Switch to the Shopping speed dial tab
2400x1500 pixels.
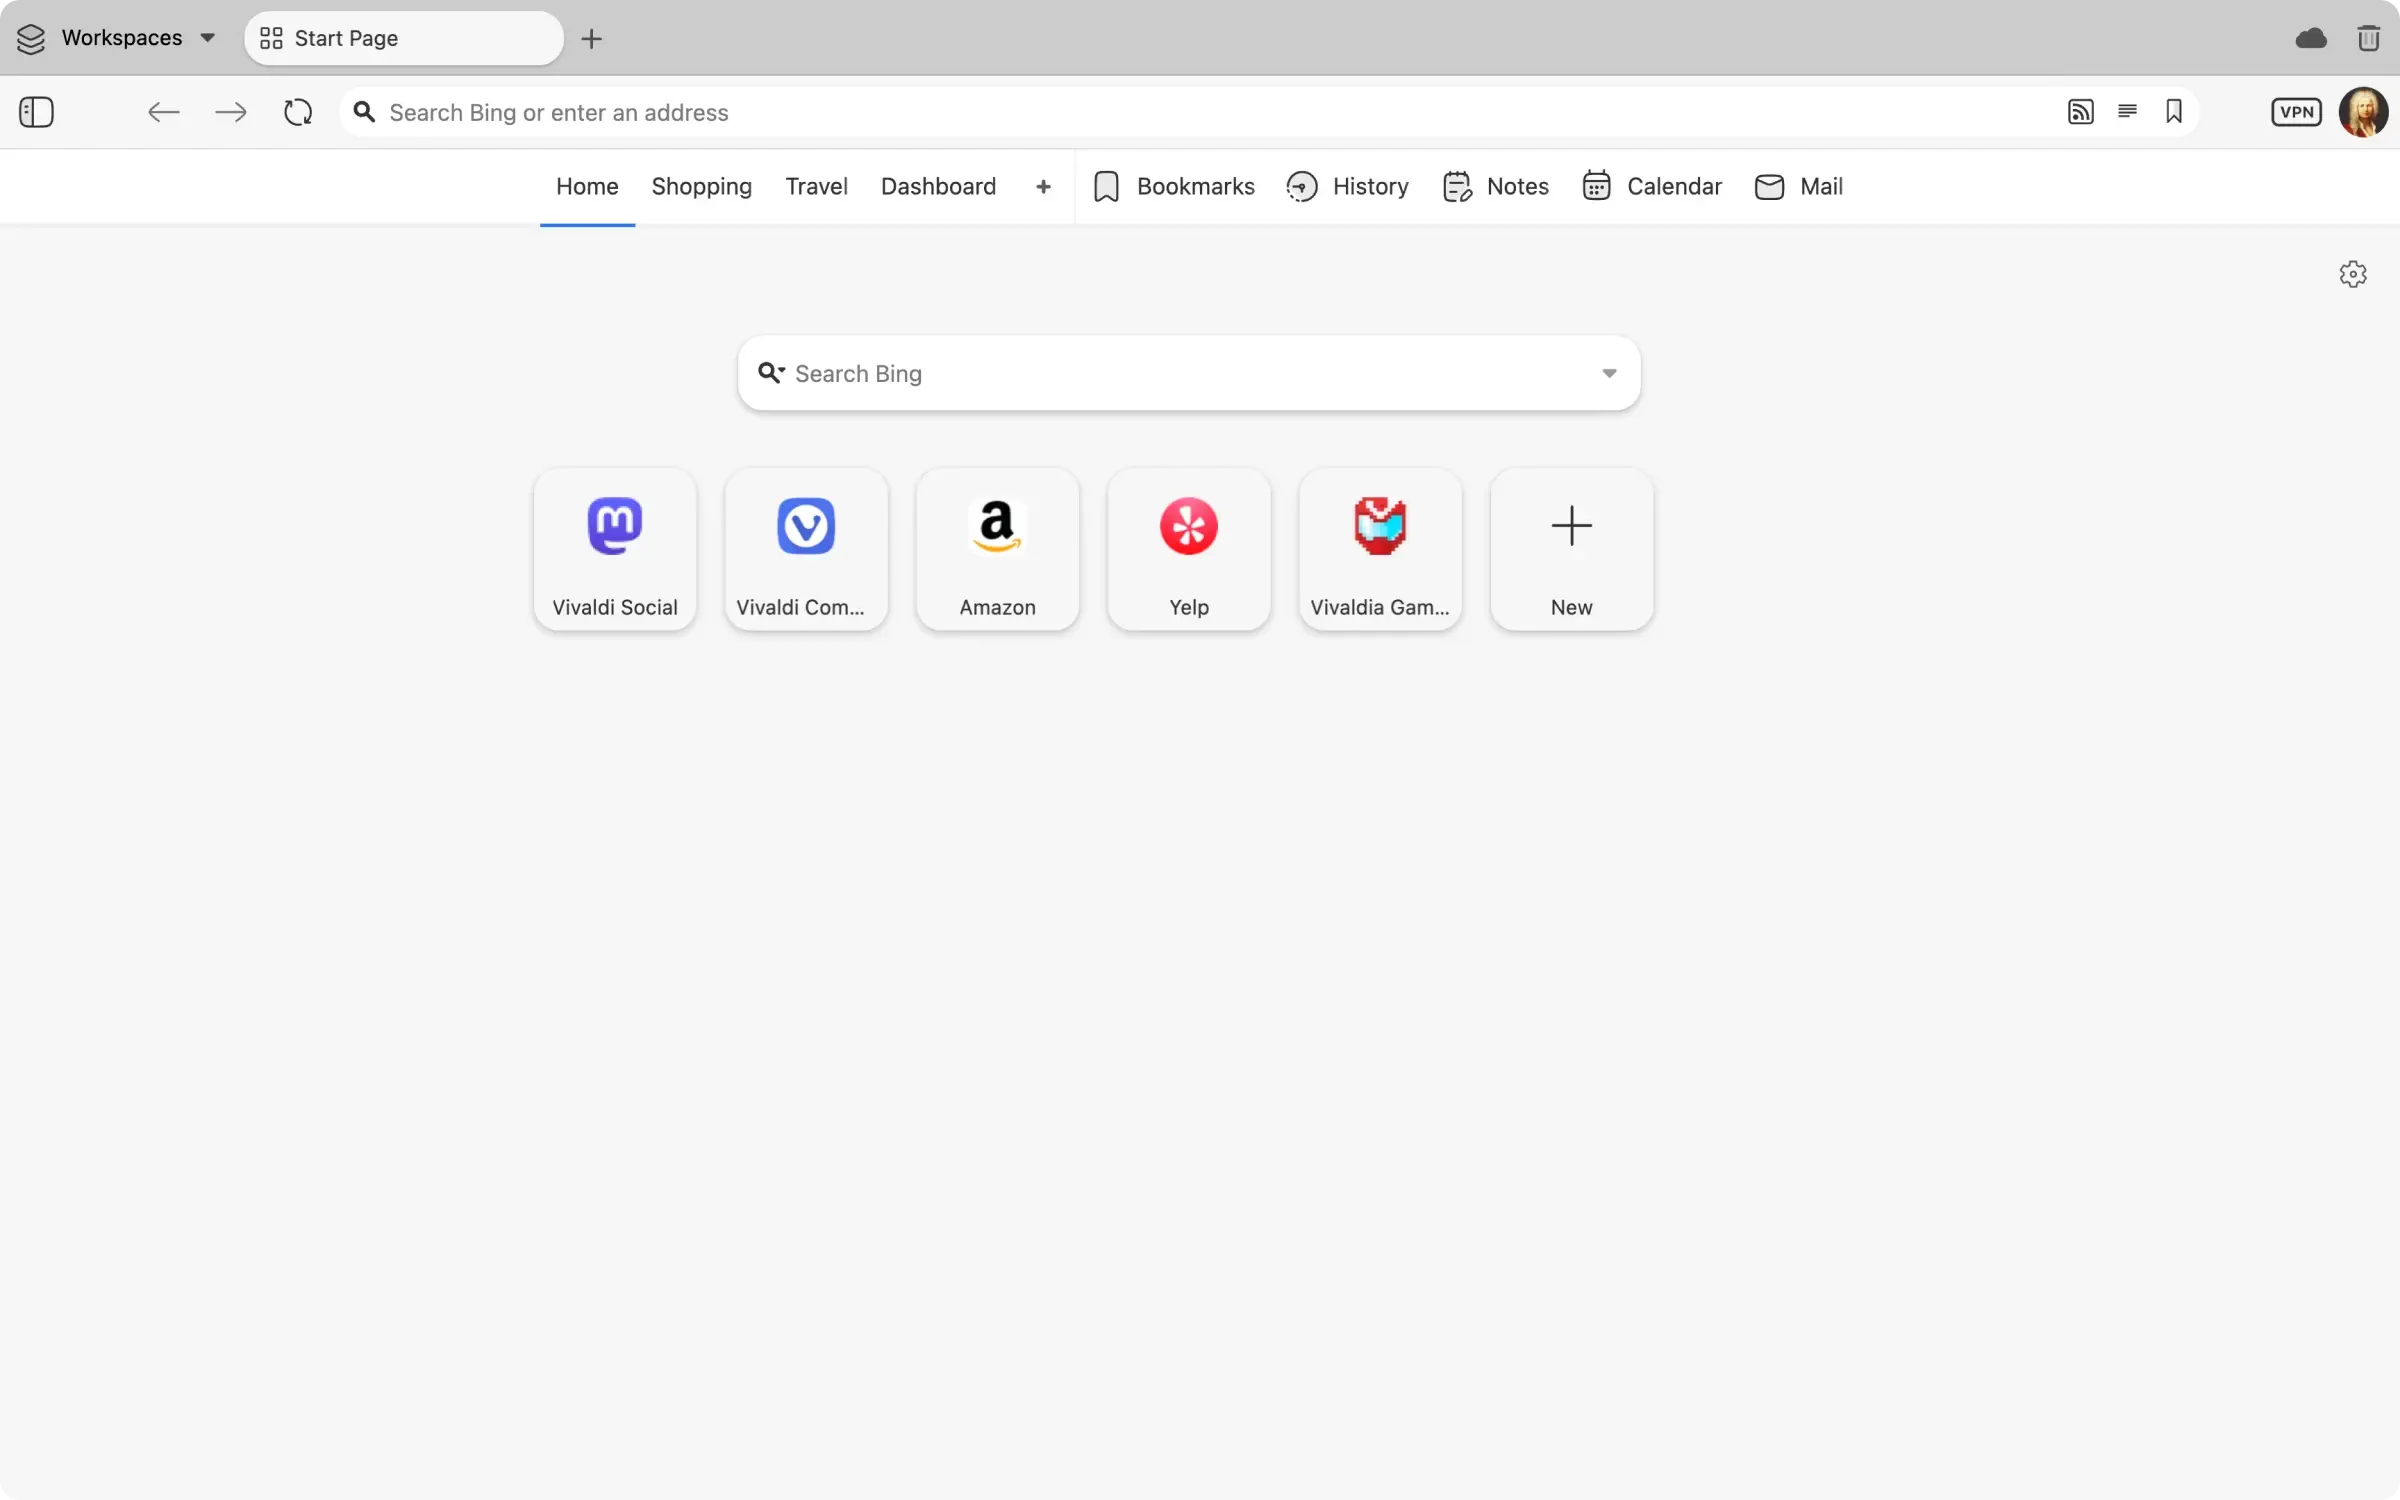(701, 186)
